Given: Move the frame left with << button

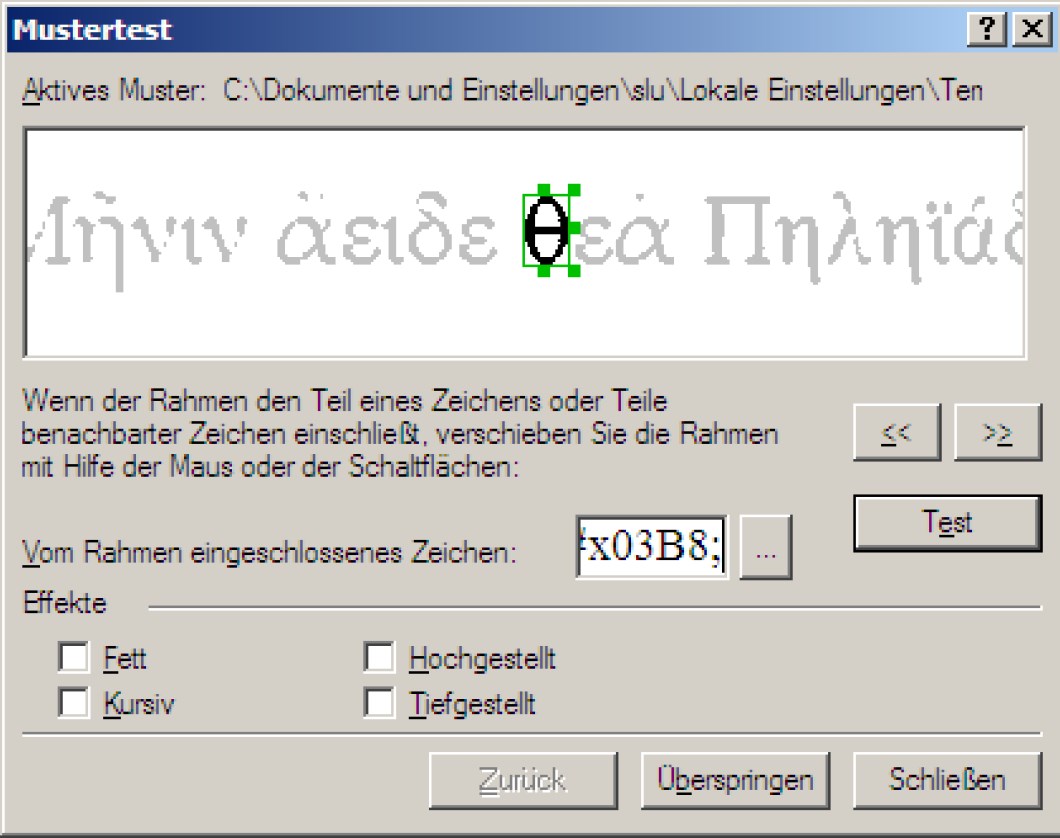Looking at the screenshot, I should (897, 433).
